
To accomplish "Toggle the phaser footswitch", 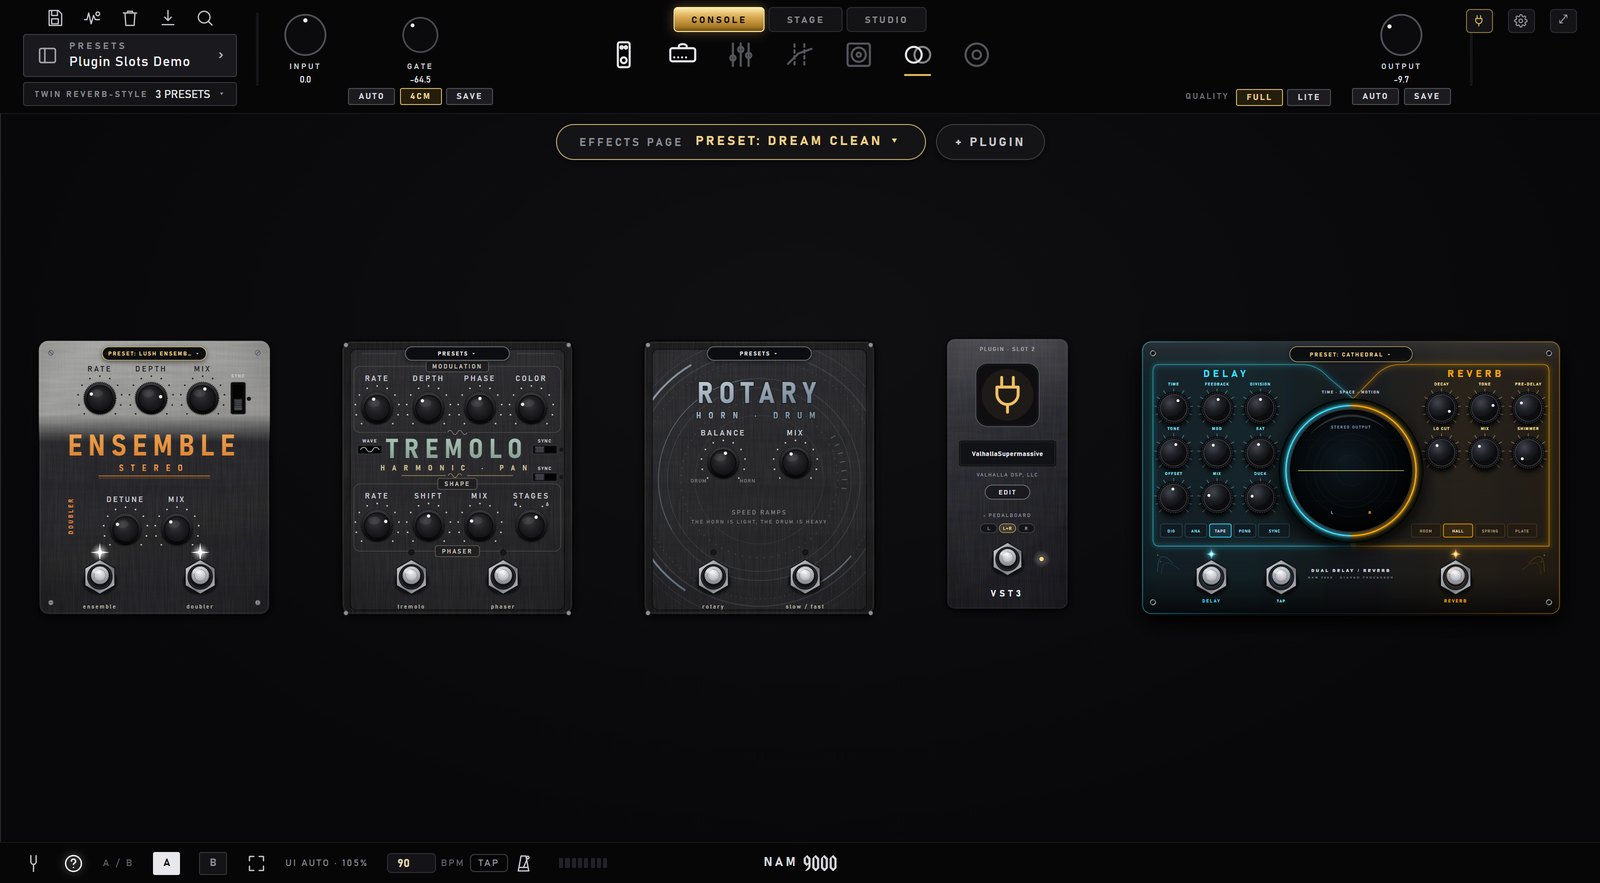I will 503,576.
